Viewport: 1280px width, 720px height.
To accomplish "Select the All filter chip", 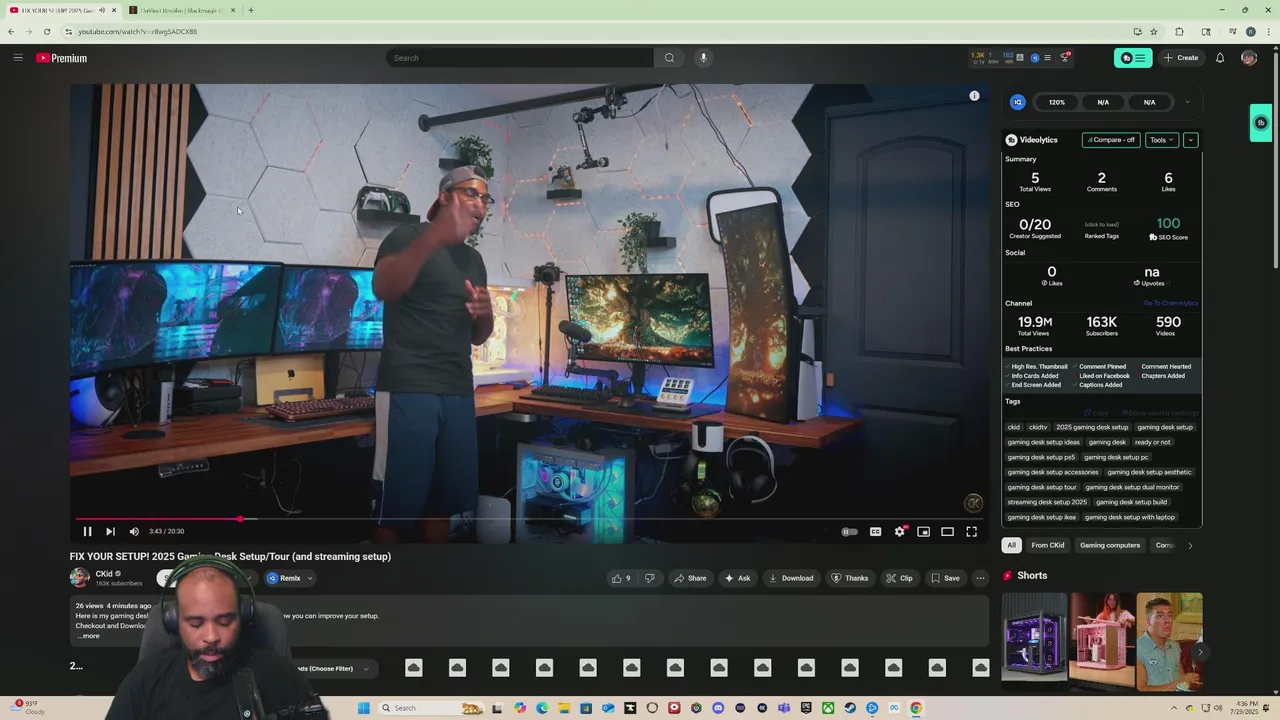I will click(1011, 545).
